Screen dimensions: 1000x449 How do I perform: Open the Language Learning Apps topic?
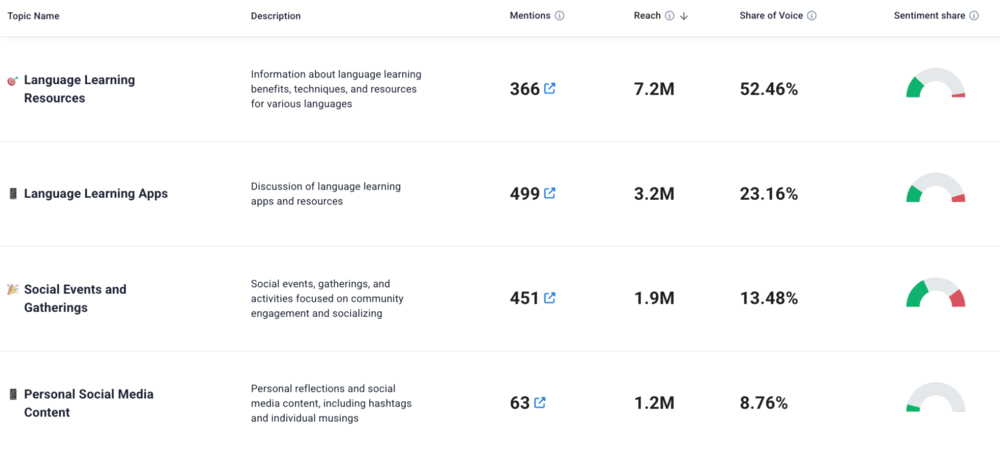pos(96,193)
